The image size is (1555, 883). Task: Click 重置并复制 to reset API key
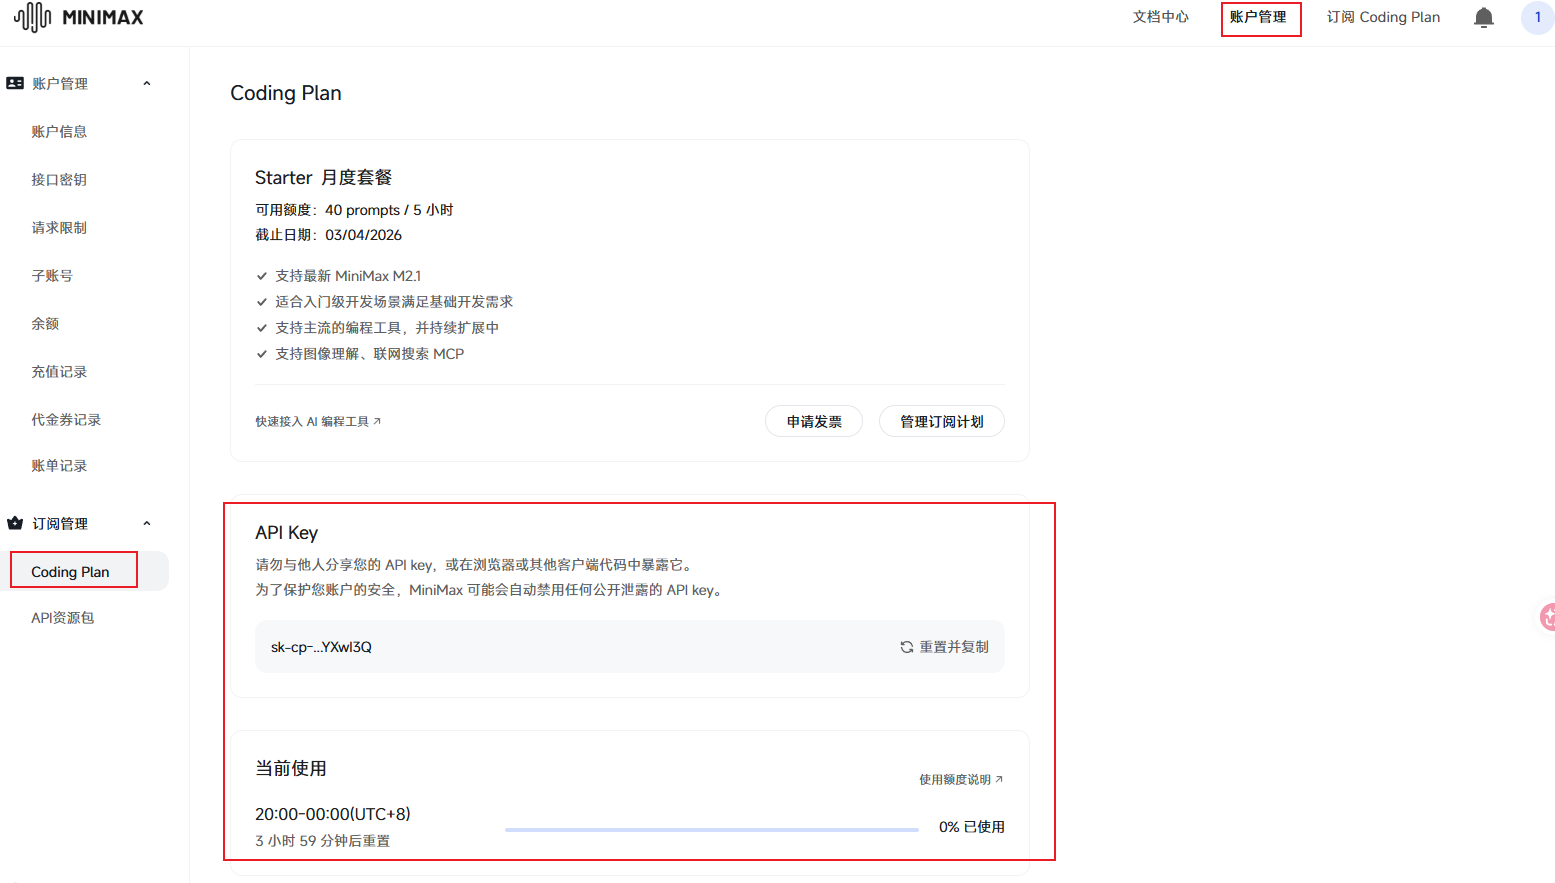954,647
